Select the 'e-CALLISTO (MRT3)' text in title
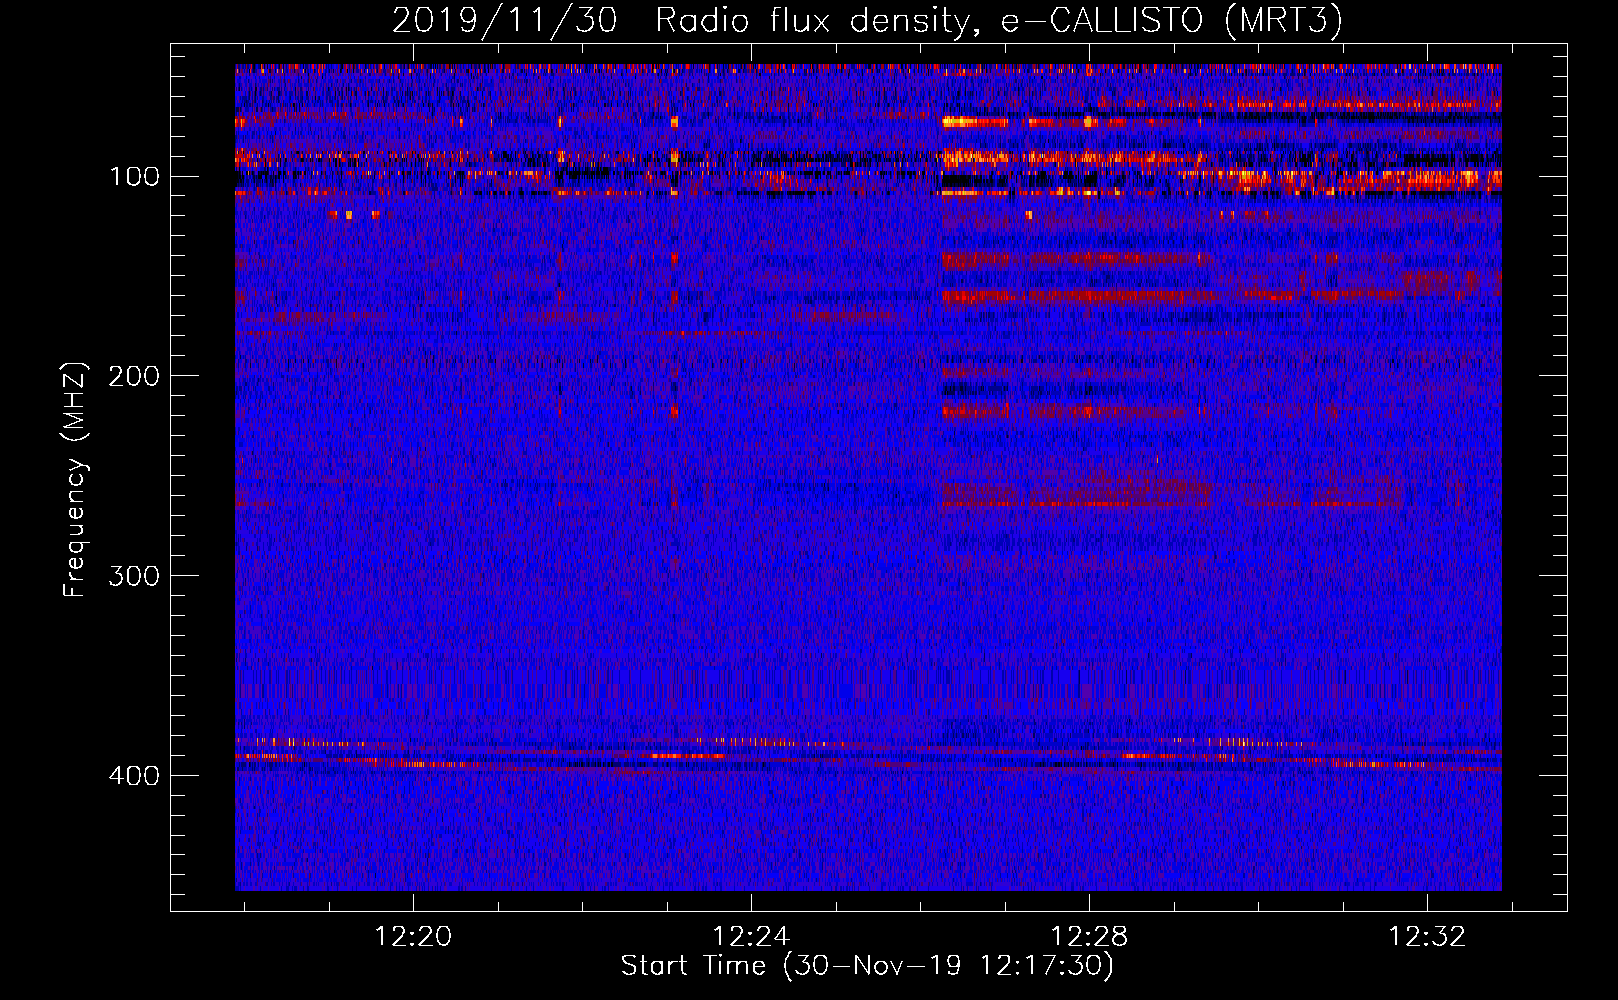 coord(1172,21)
